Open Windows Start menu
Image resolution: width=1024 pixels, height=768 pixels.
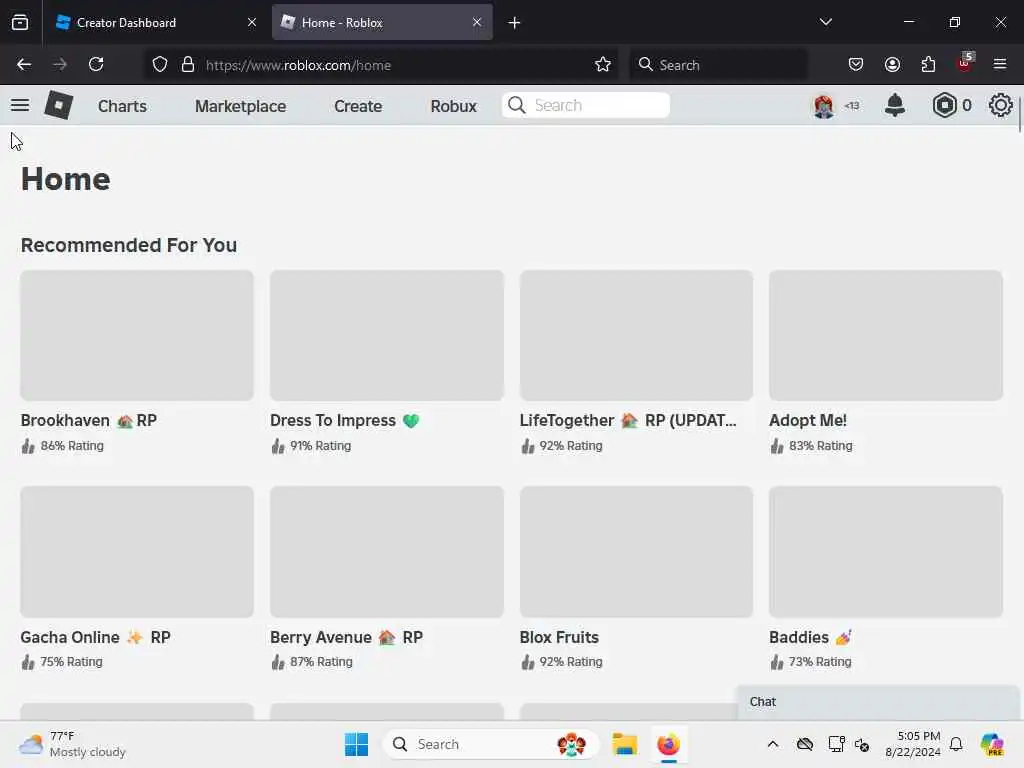pos(357,744)
